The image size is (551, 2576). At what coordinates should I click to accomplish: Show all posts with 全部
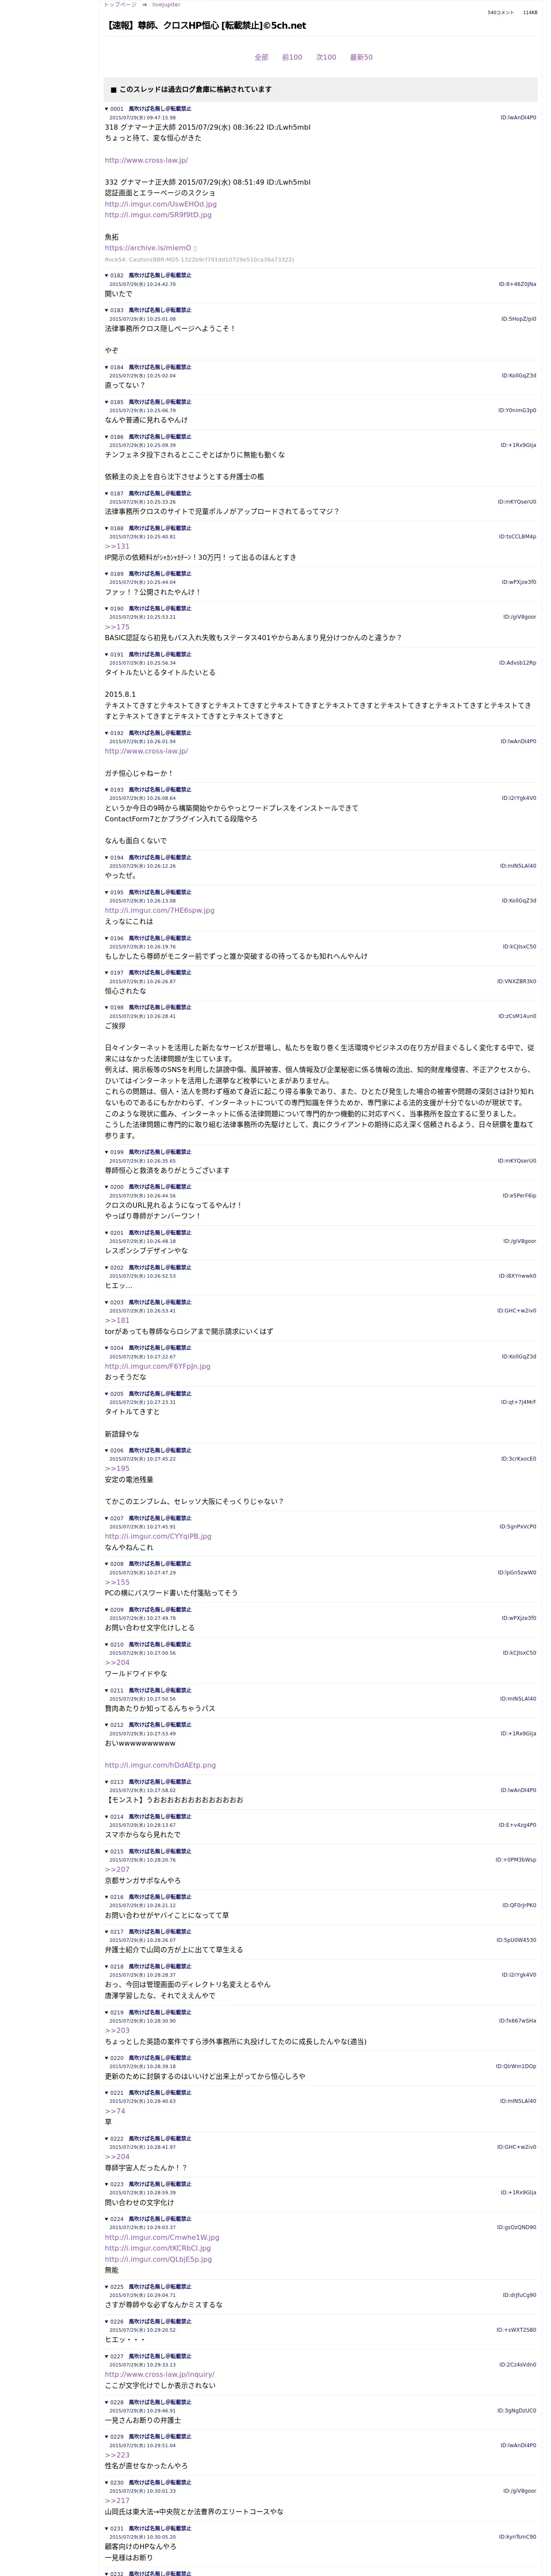click(x=261, y=57)
